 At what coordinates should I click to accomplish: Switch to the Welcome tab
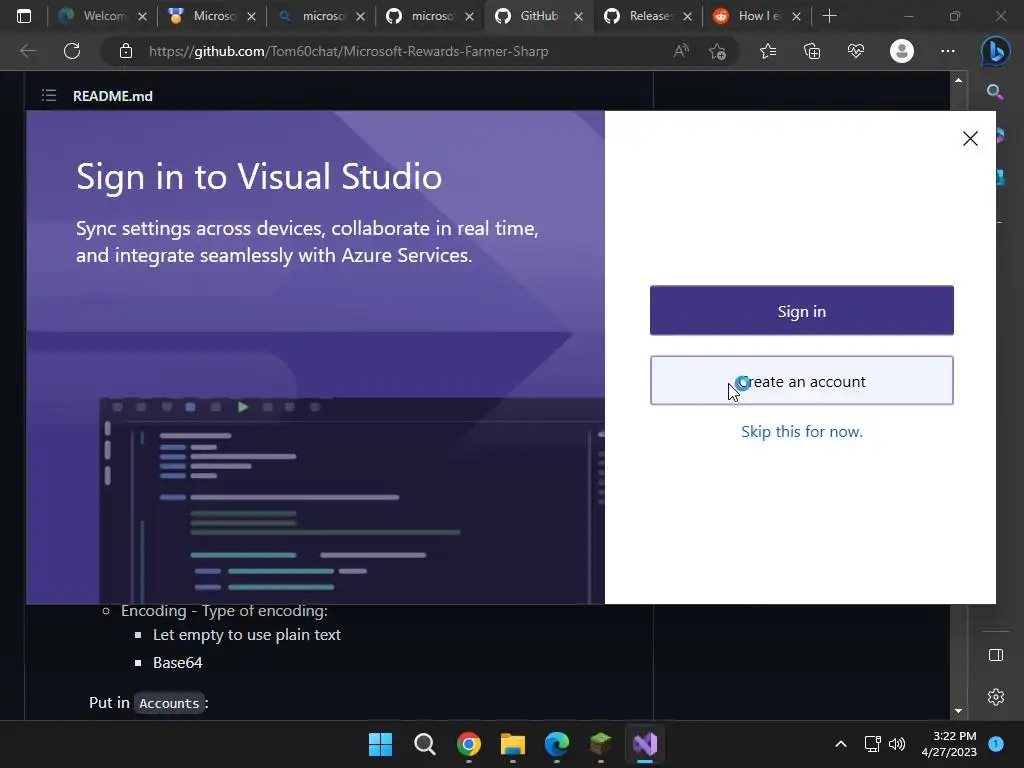click(103, 16)
